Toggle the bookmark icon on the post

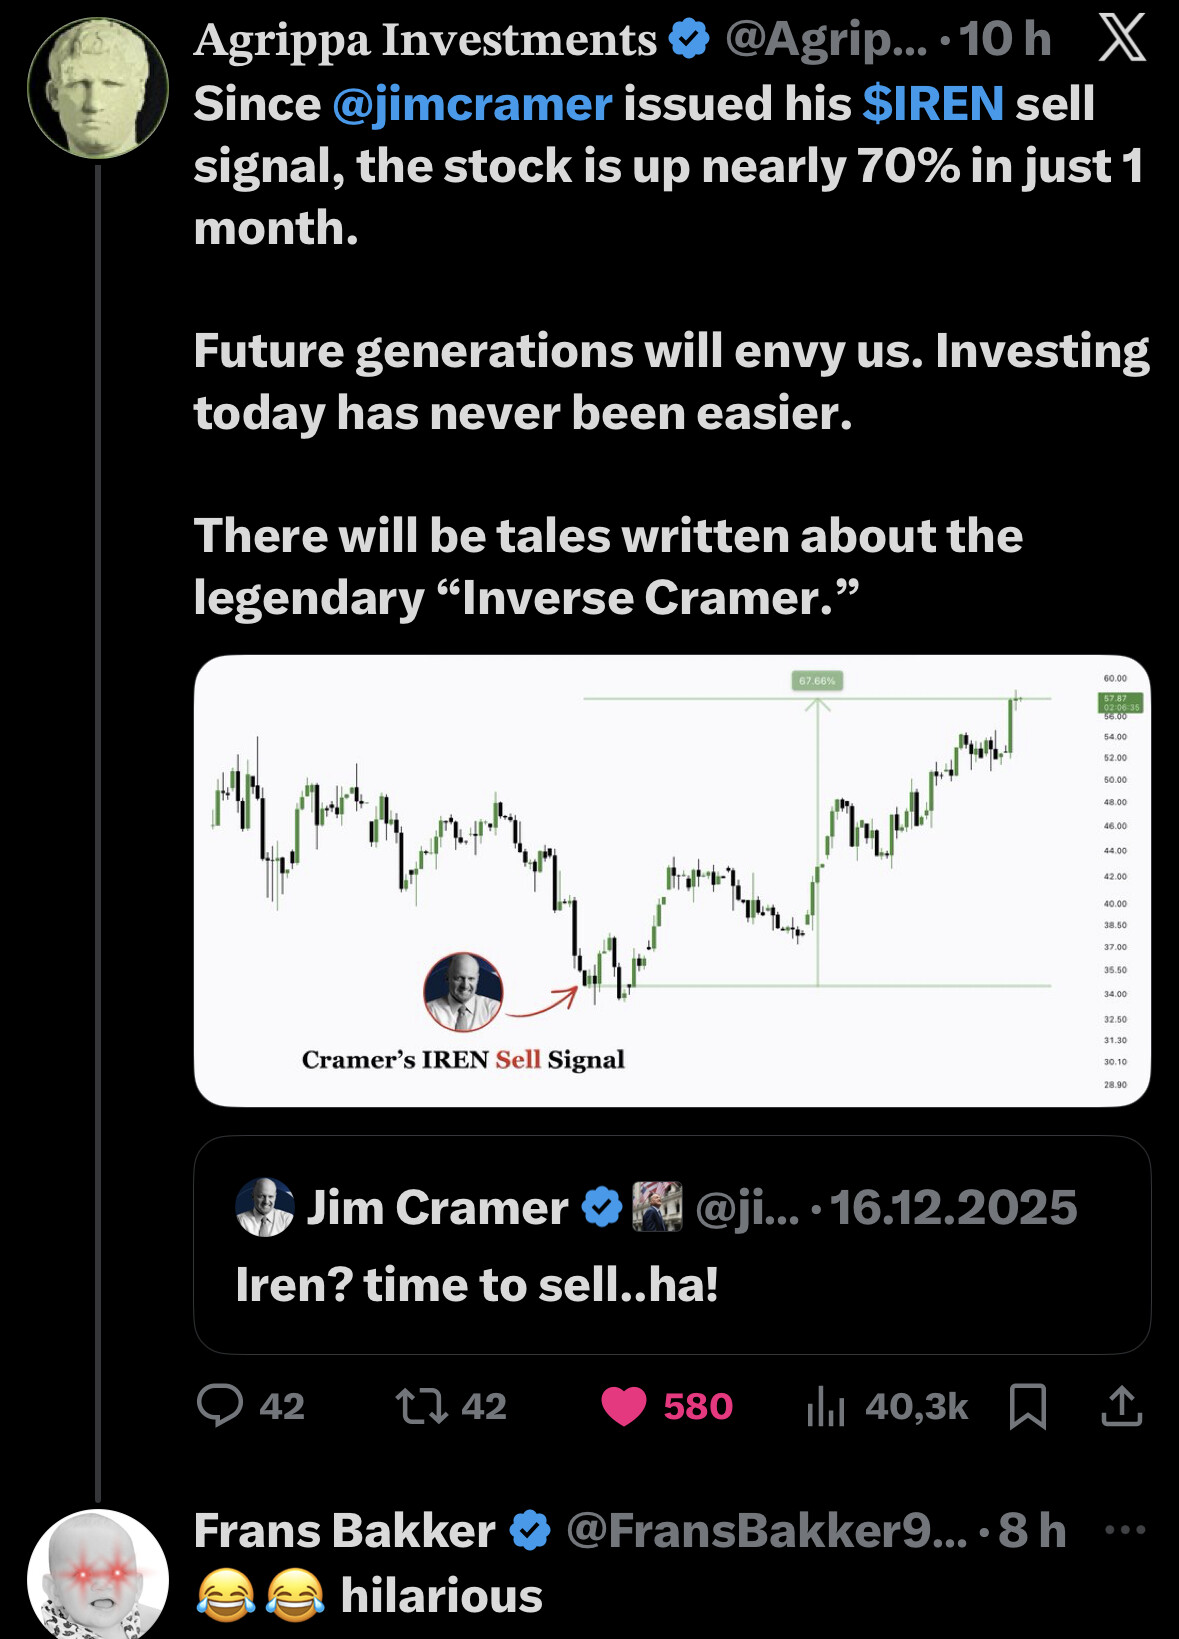pyautogui.click(x=1028, y=1406)
